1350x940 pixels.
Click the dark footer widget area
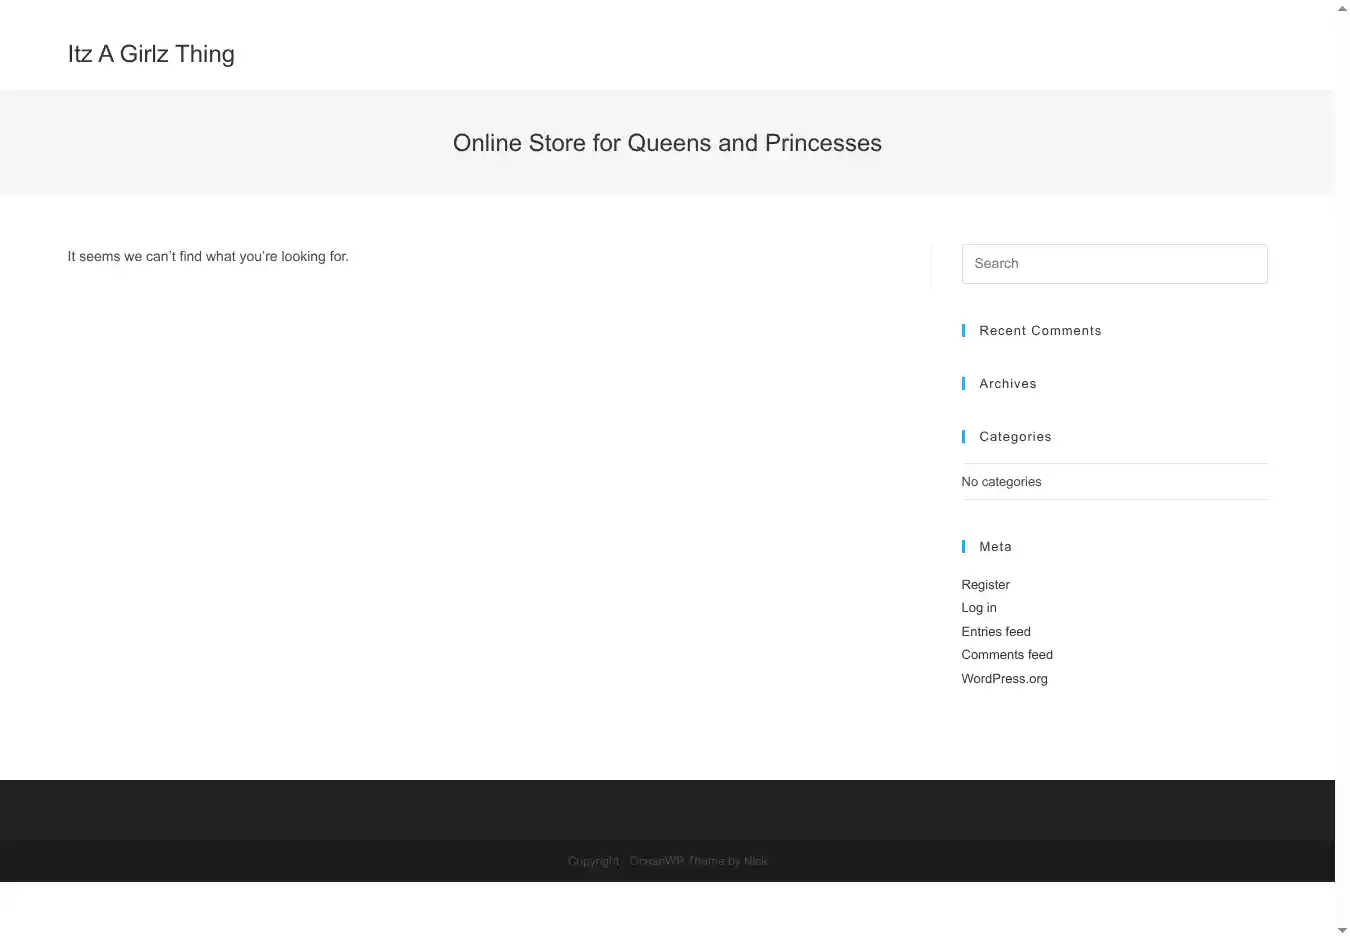click(667, 808)
